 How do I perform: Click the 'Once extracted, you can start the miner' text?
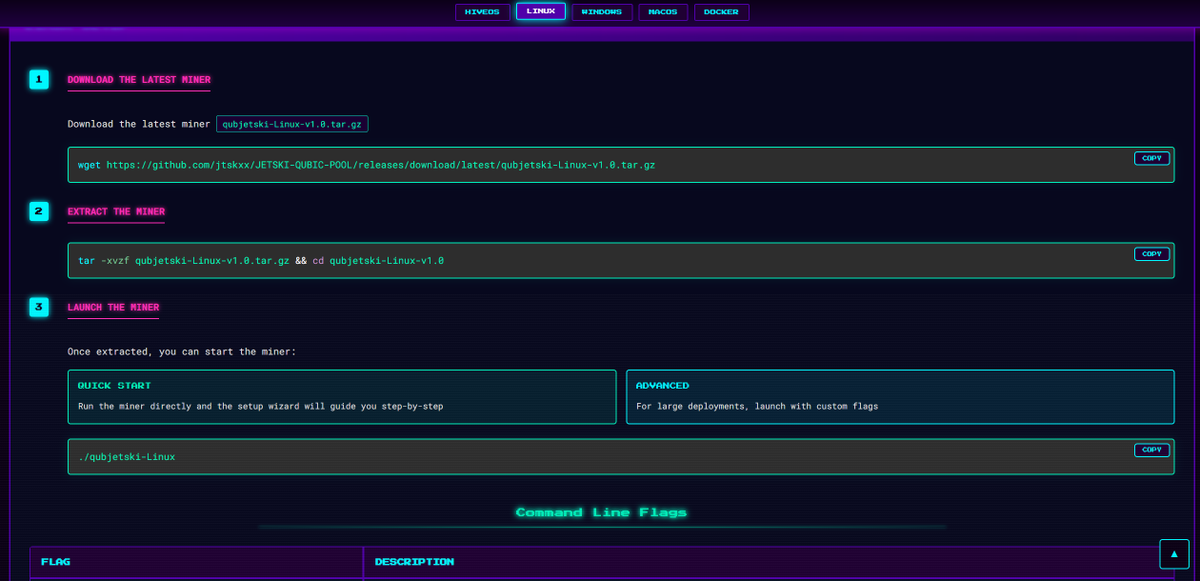pyautogui.click(x=182, y=352)
